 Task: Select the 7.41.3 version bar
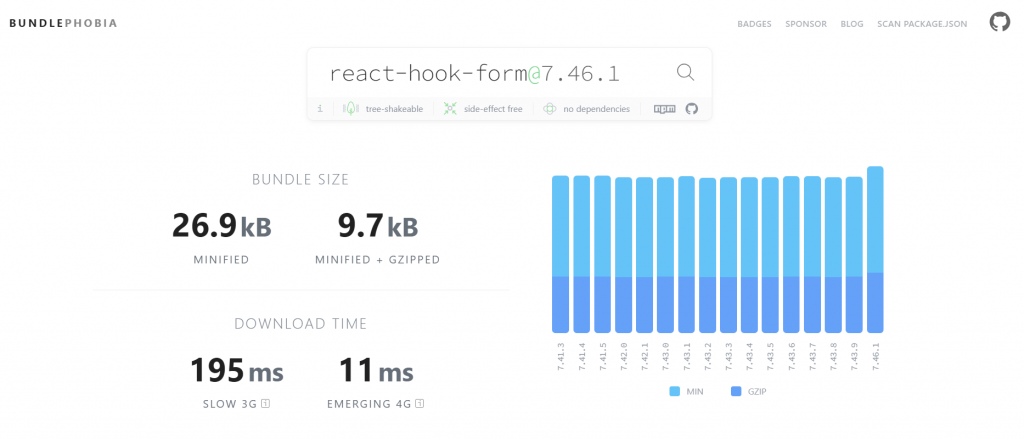[x=561, y=254]
